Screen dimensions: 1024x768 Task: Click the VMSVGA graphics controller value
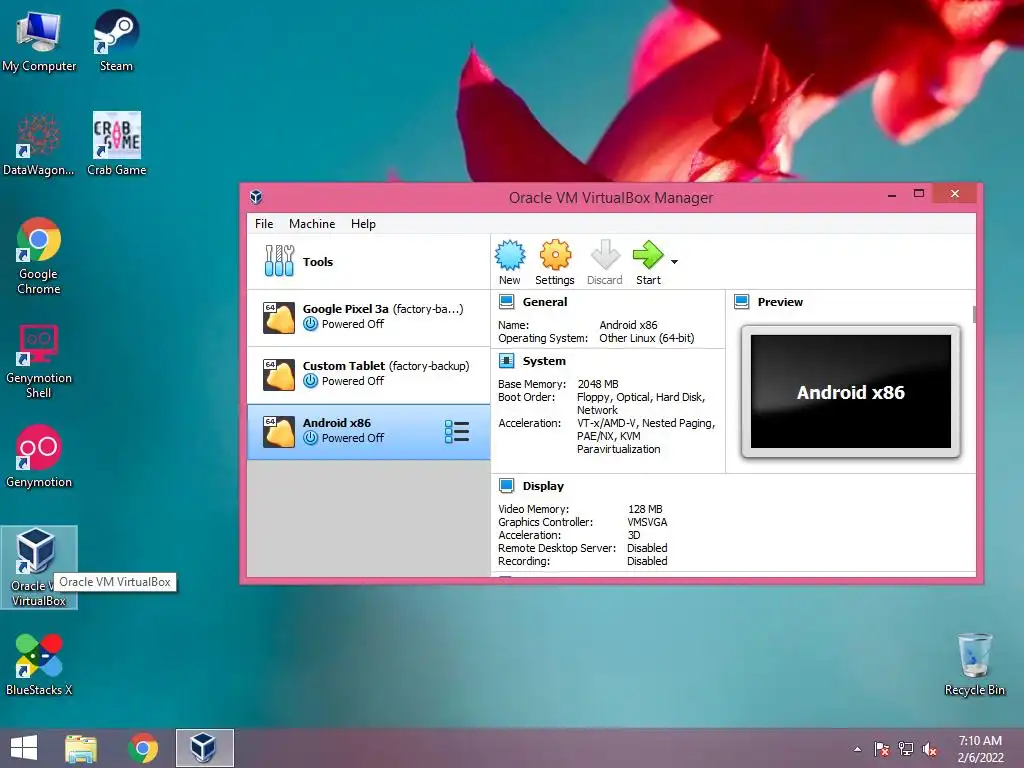coord(647,522)
